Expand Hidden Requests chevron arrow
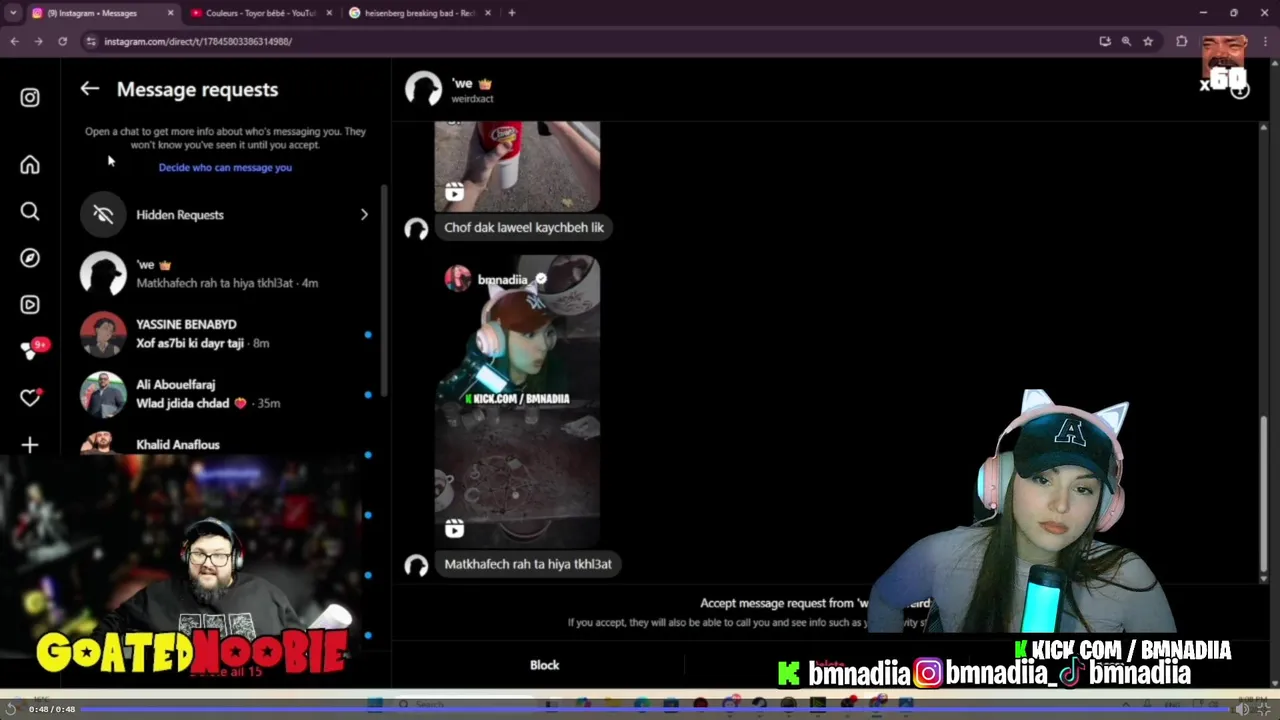This screenshot has height=720, width=1280. (x=364, y=215)
